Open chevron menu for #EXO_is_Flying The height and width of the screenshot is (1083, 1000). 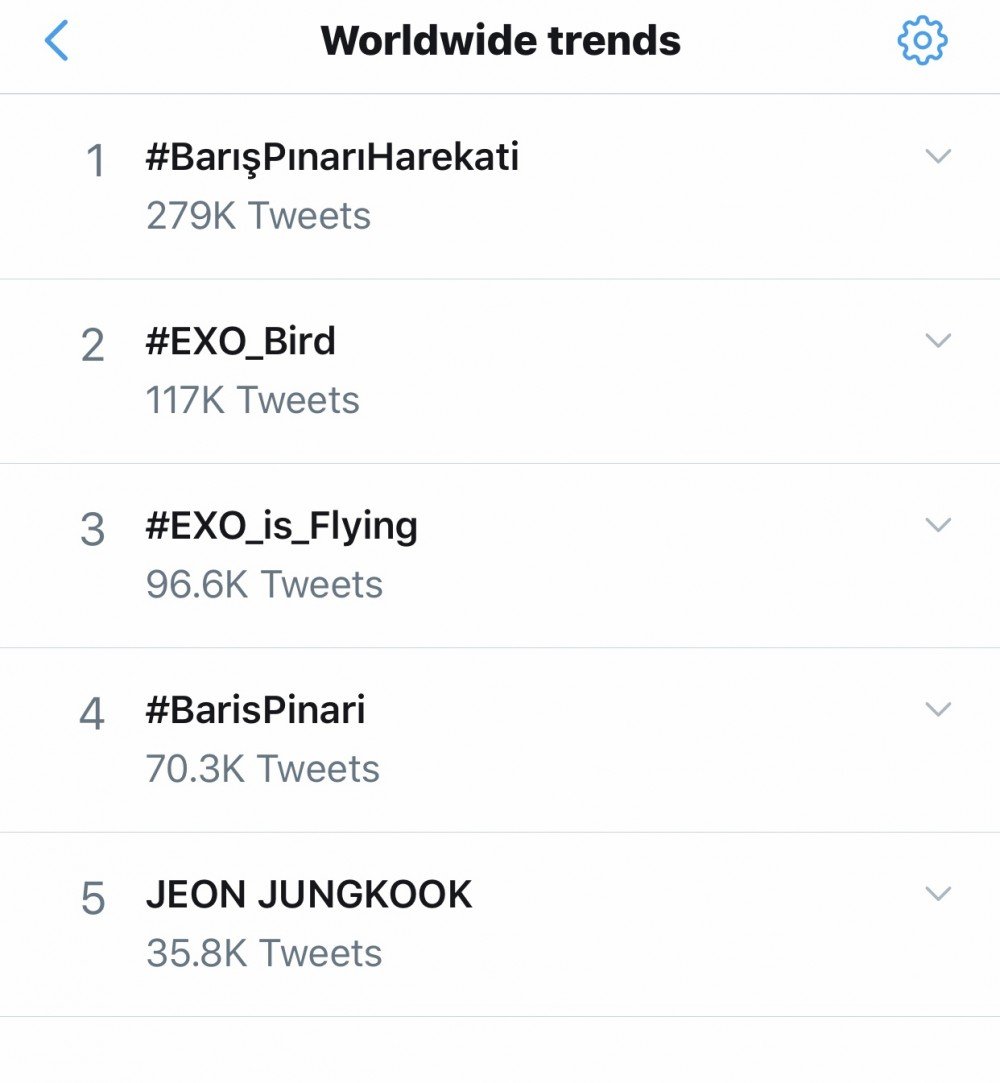938,525
